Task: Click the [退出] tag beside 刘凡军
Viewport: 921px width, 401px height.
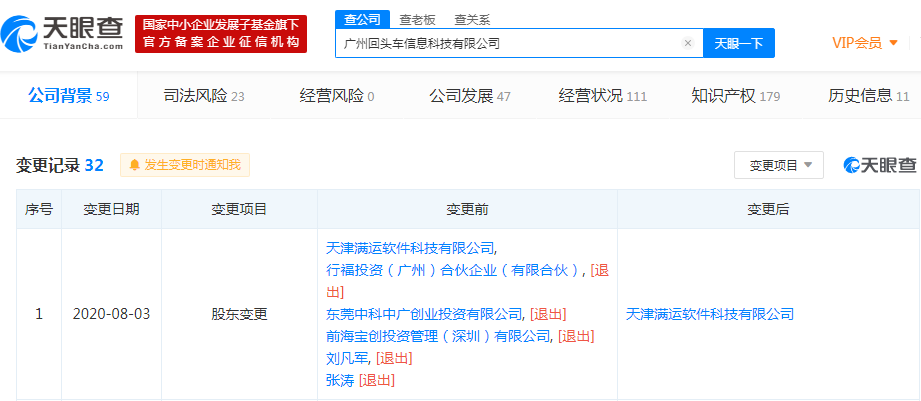Action: click(x=394, y=358)
